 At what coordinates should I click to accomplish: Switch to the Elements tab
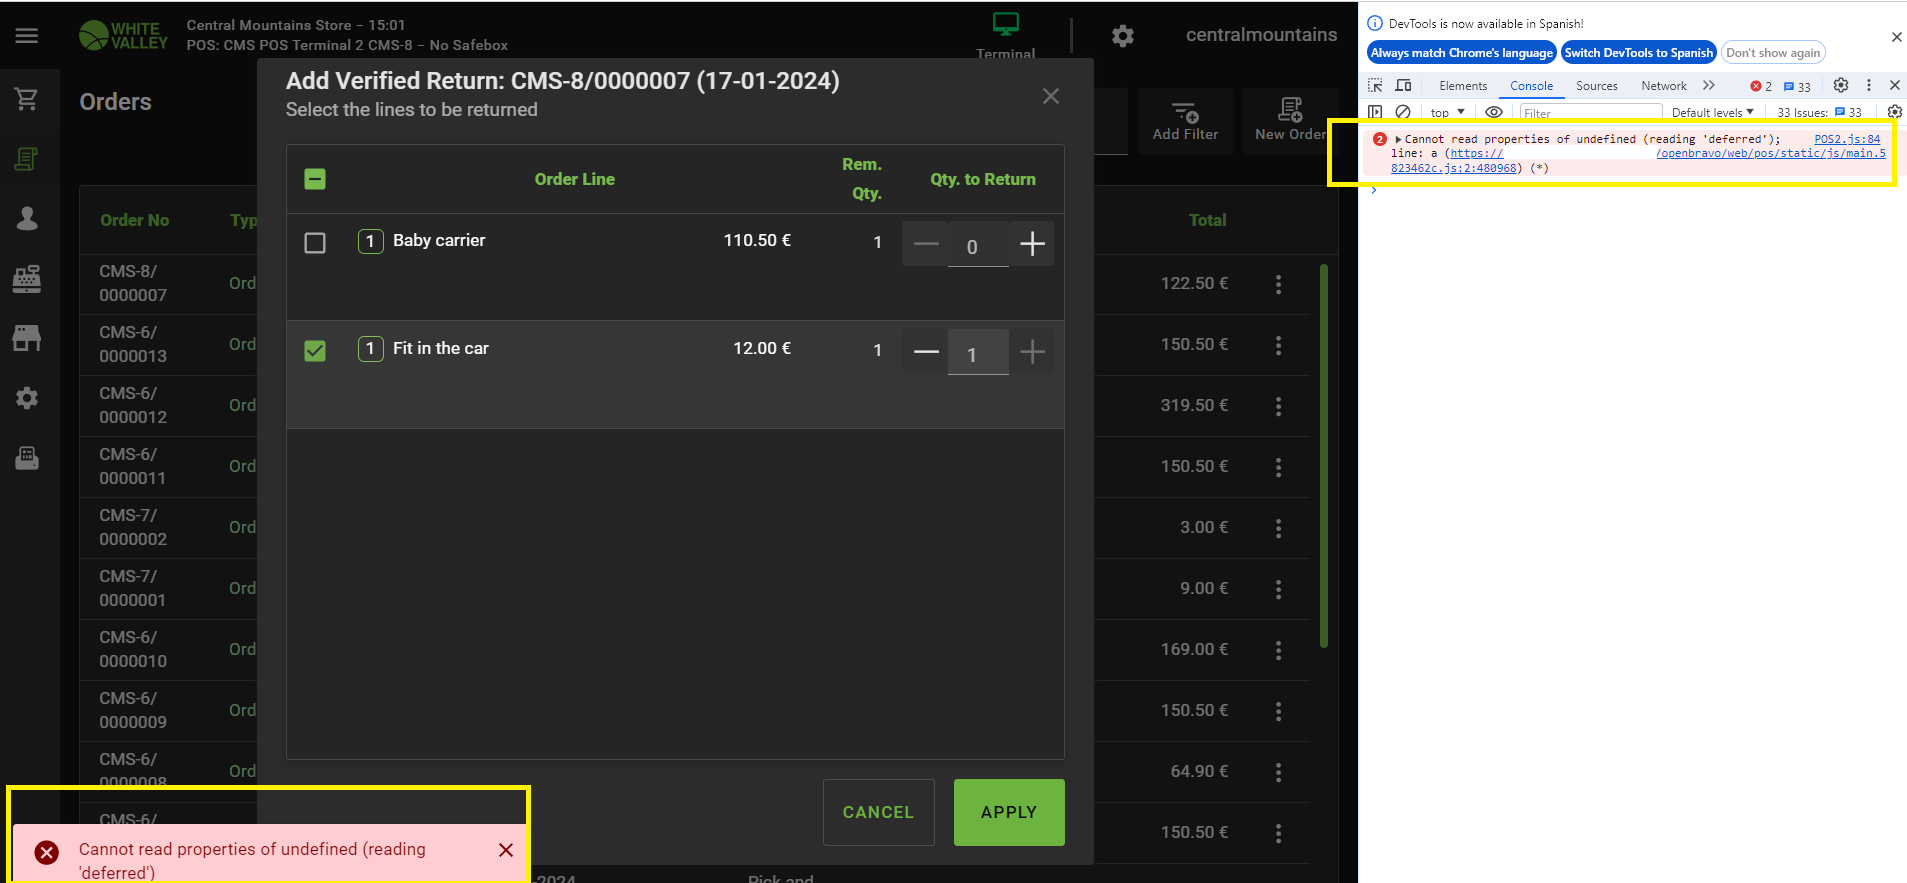(x=1463, y=86)
